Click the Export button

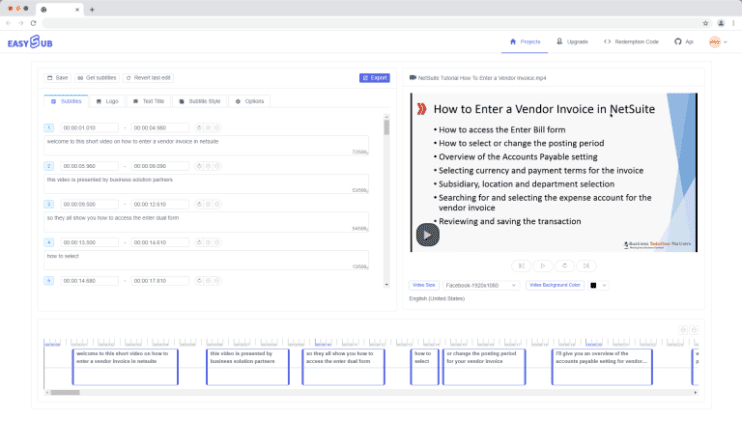[x=374, y=77]
